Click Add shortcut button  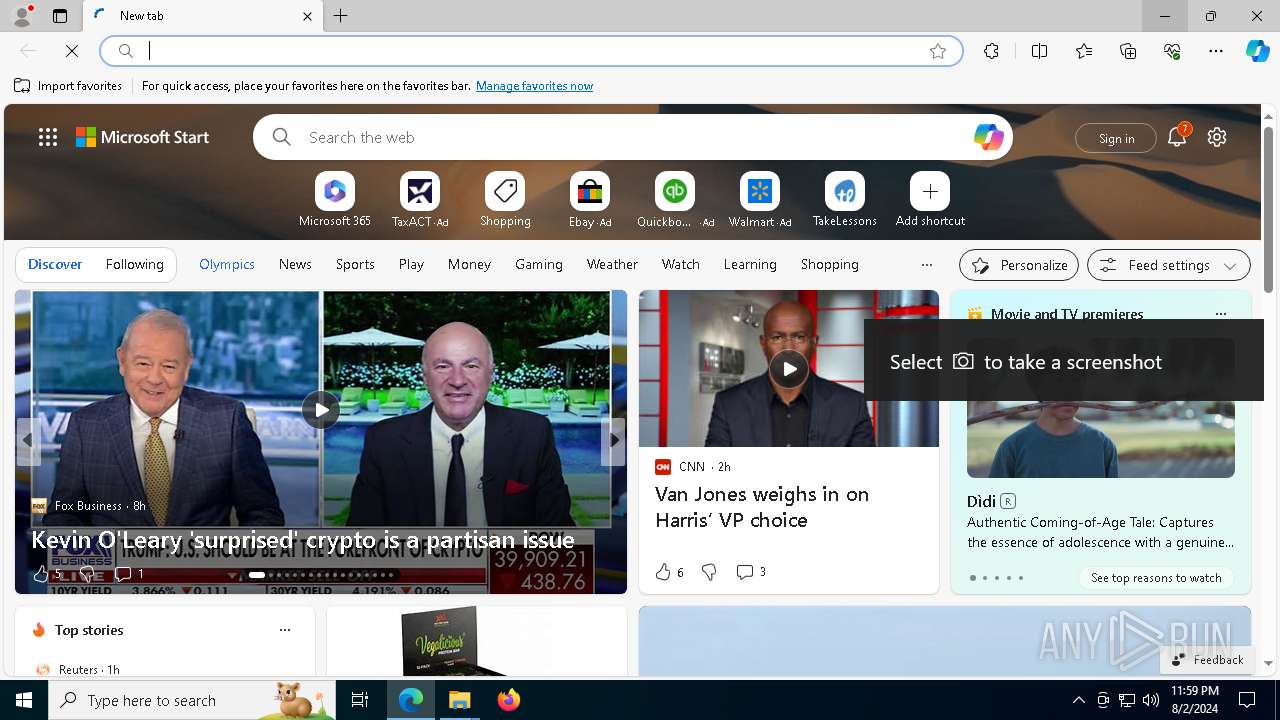coord(930,200)
